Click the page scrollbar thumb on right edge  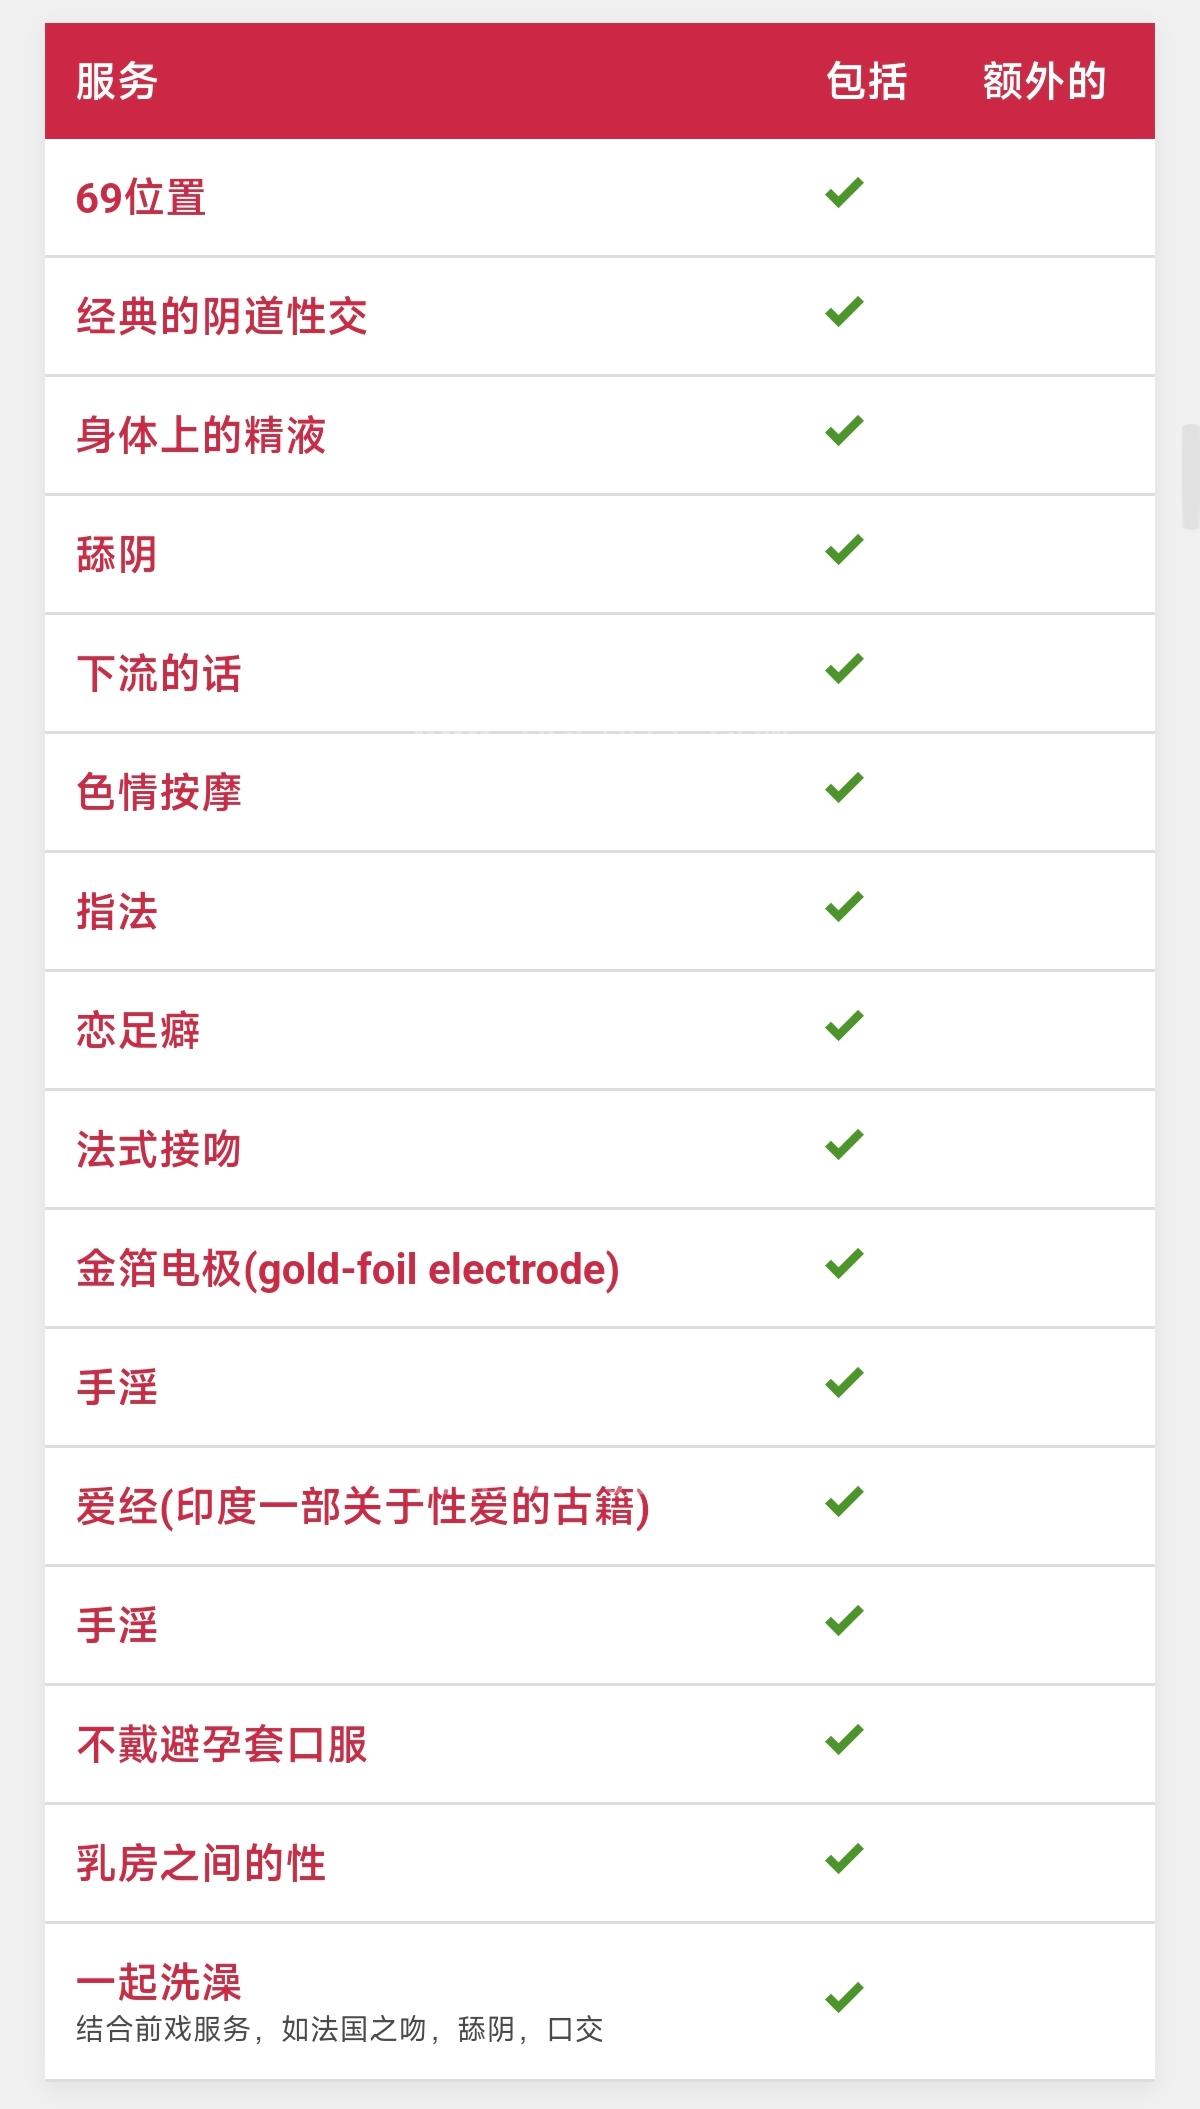click(x=1191, y=476)
